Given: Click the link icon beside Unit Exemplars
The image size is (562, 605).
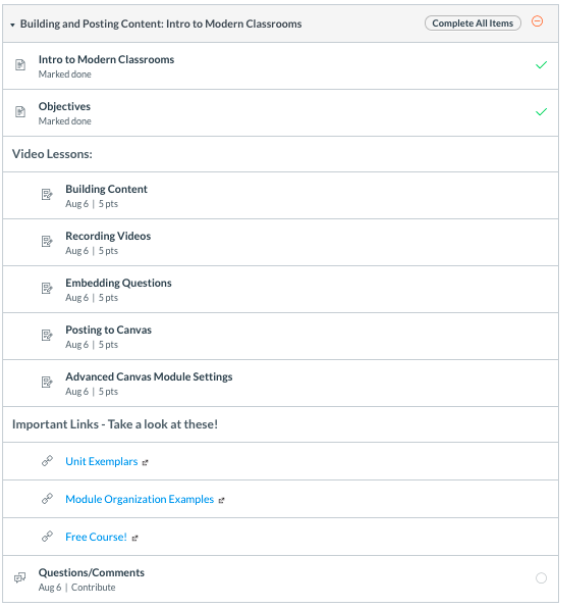Looking at the screenshot, I should pyautogui.click(x=47, y=461).
